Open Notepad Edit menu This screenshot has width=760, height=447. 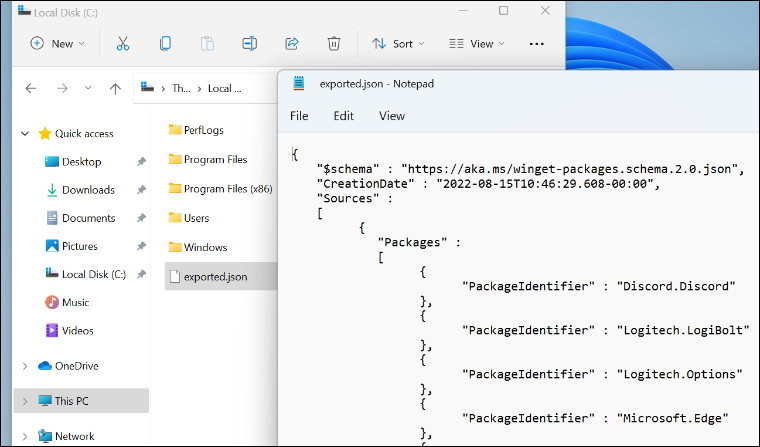click(x=344, y=116)
